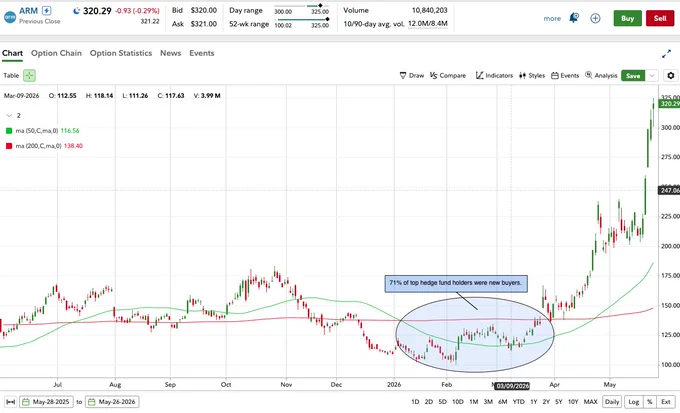Viewport: 680px width, 413px height.
Task: Switch to the Chart tab
Action: click(x=12, y=53)
